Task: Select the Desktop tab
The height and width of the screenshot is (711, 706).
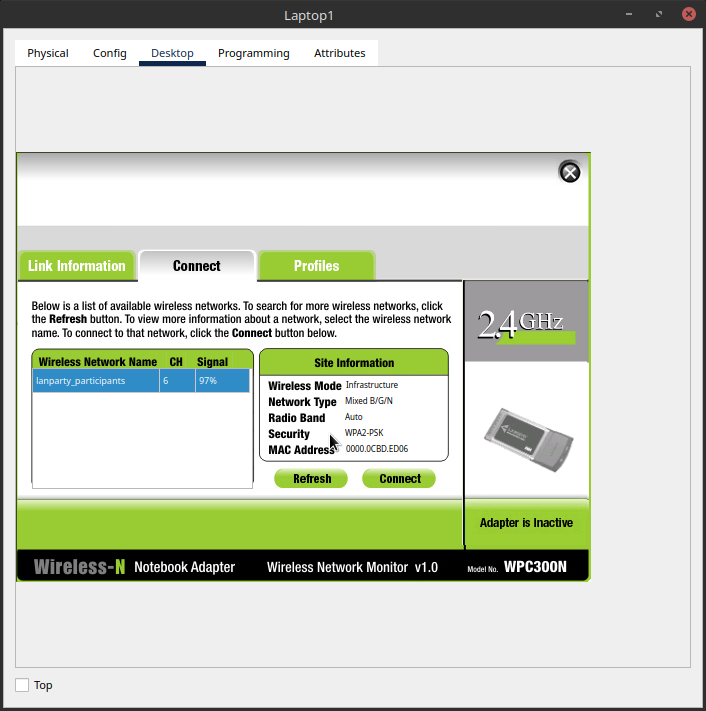Action: pos(172,53)
